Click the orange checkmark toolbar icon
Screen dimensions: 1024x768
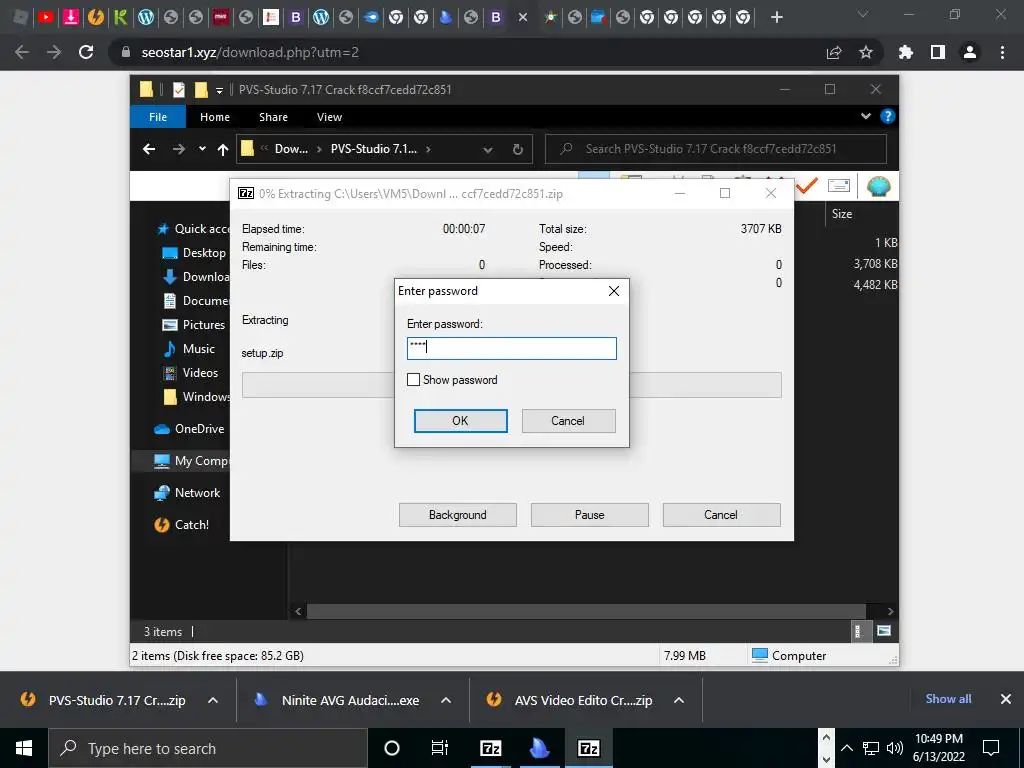coord(807,186)
